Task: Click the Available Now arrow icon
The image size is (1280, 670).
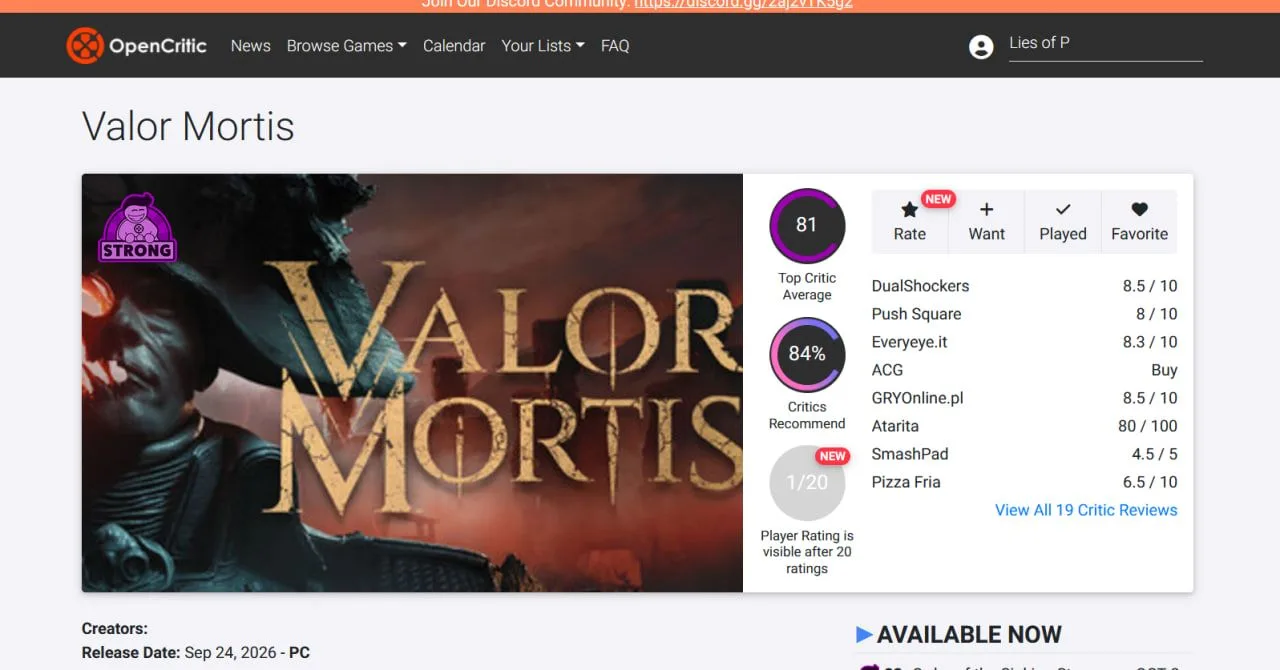Action: (864, 634)
